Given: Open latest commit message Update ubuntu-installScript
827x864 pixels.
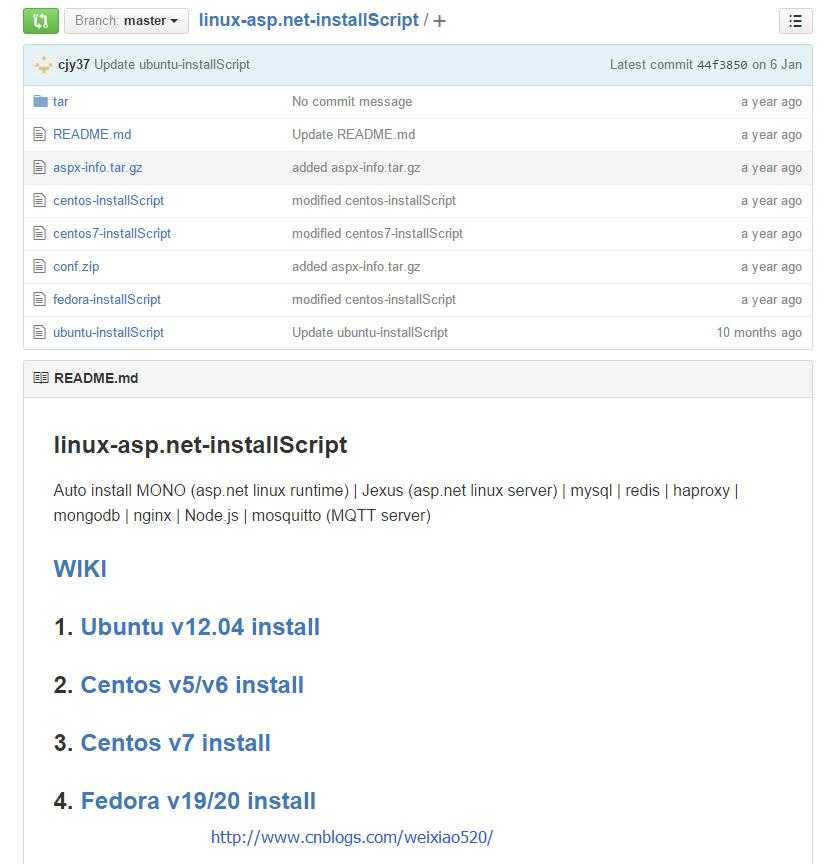Looking at the screenshot, I should click(x=172, y=64).
